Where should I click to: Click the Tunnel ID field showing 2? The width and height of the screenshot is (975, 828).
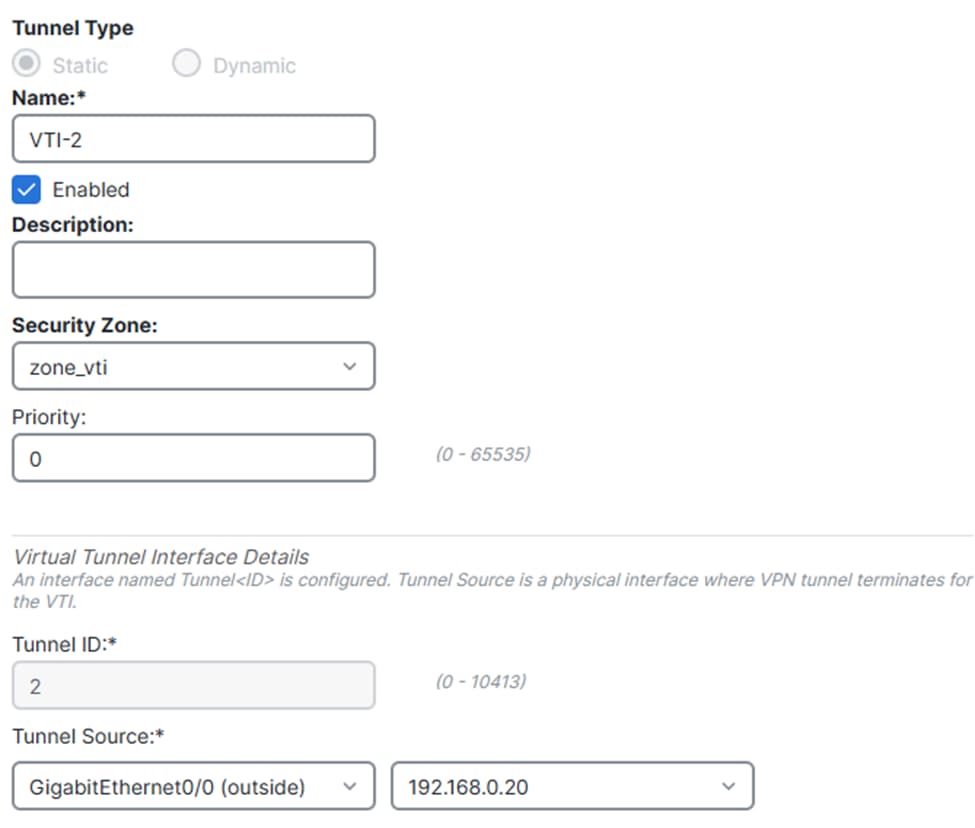193,685
